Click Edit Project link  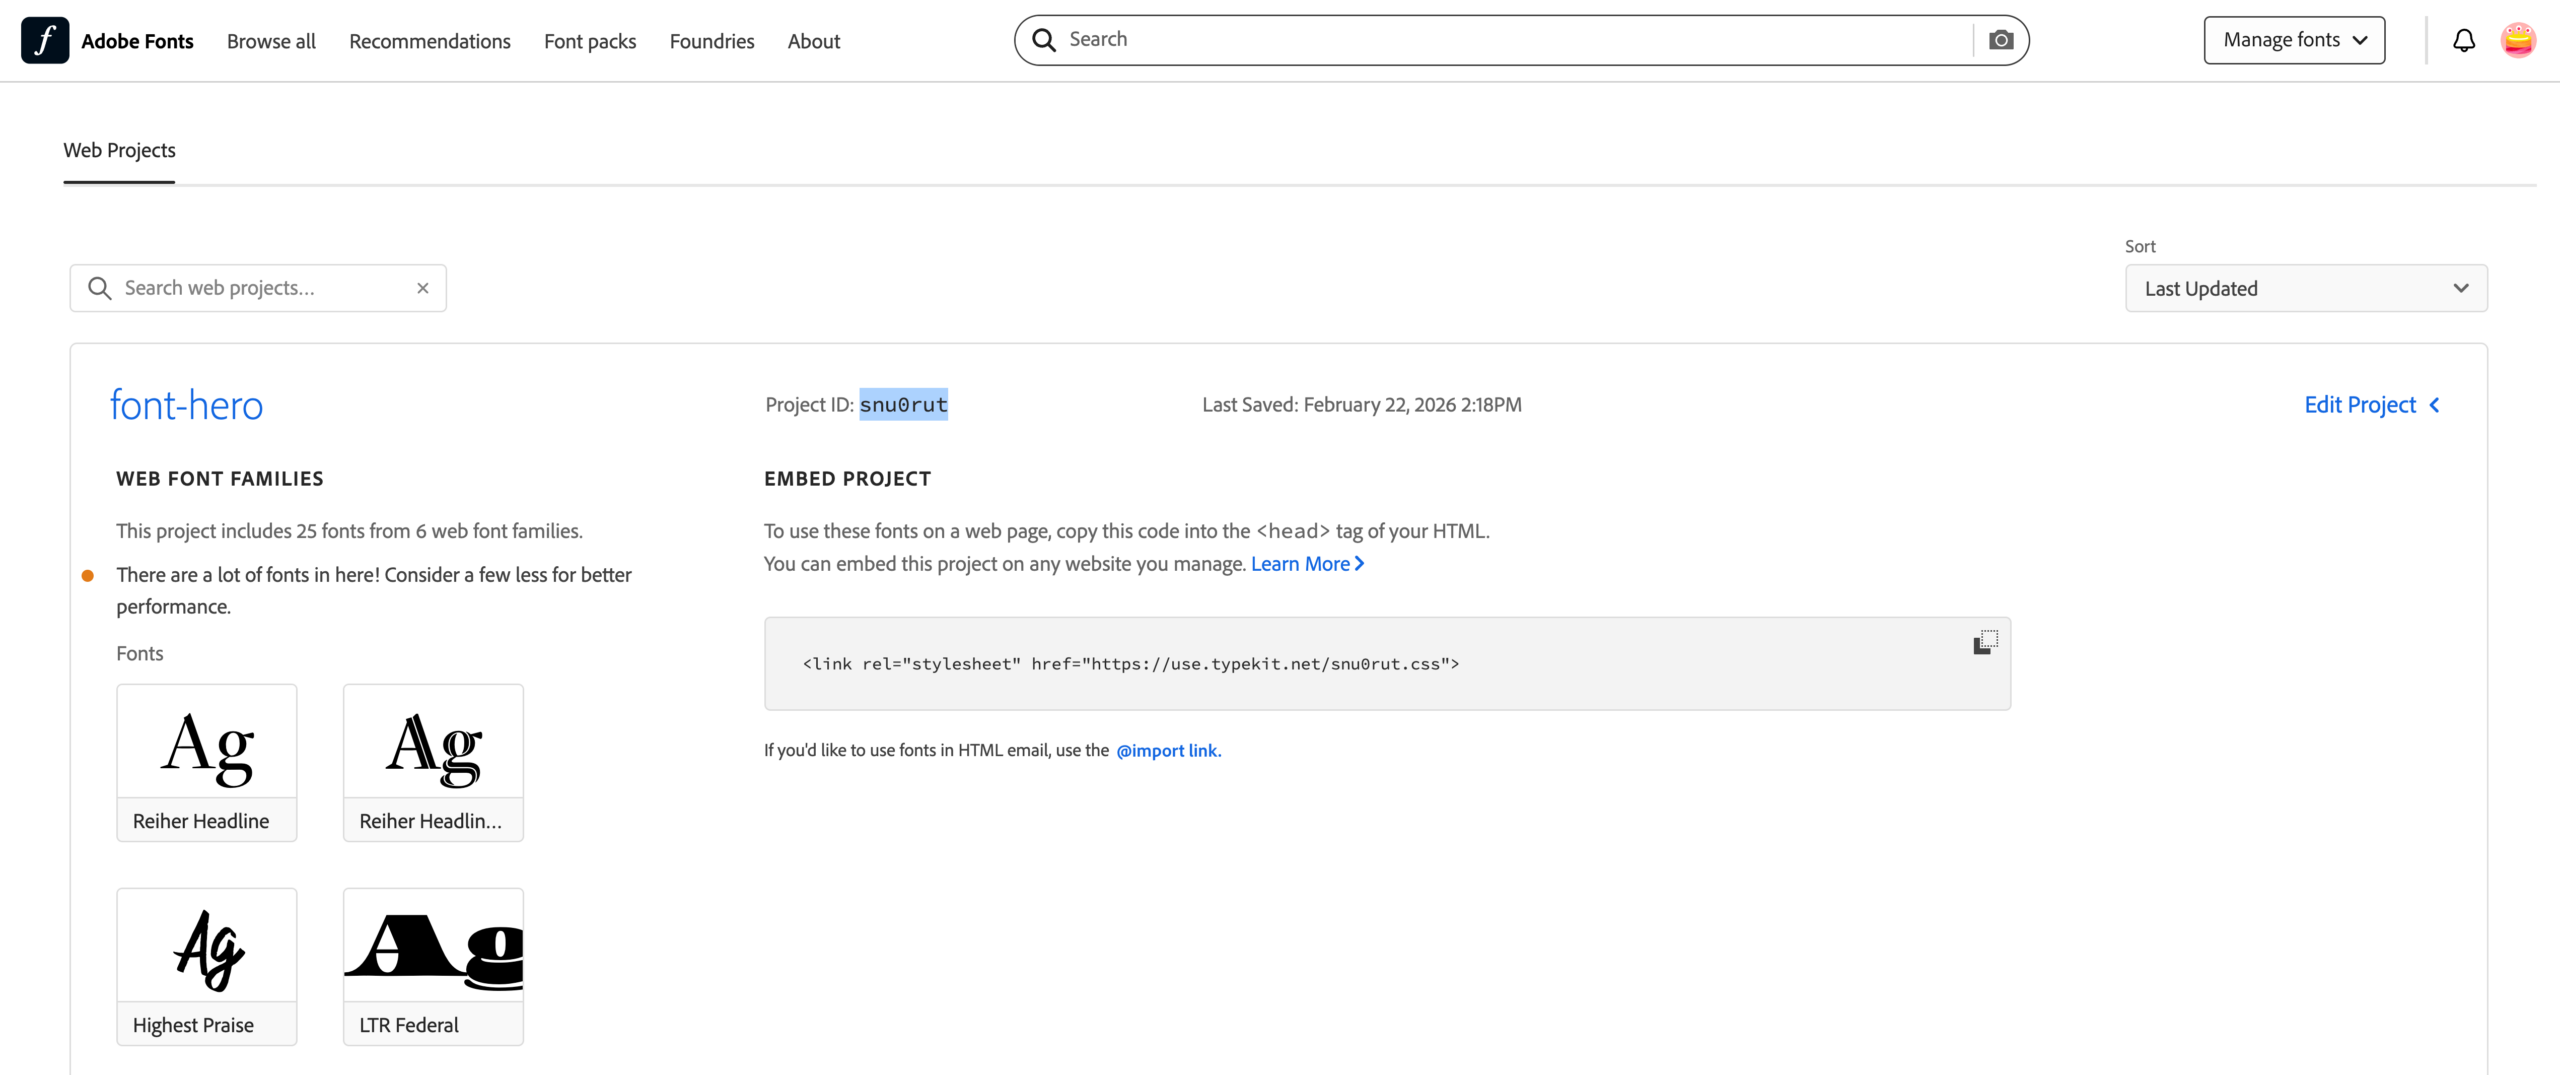2360,405
